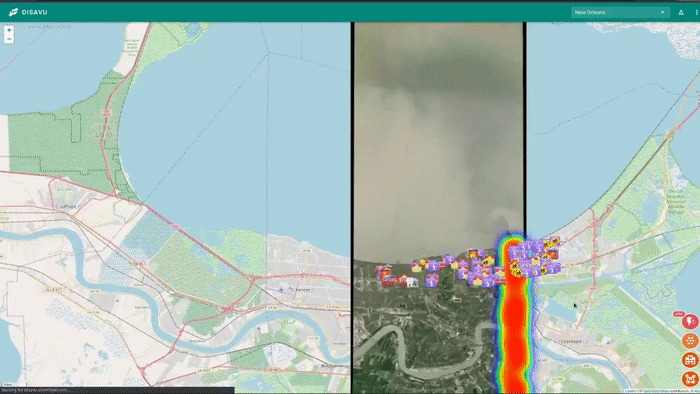Click the Chalmette label on the map
The height and width of the screenshot is (394, 700).
pyautogui.click(x=571, y=341)
